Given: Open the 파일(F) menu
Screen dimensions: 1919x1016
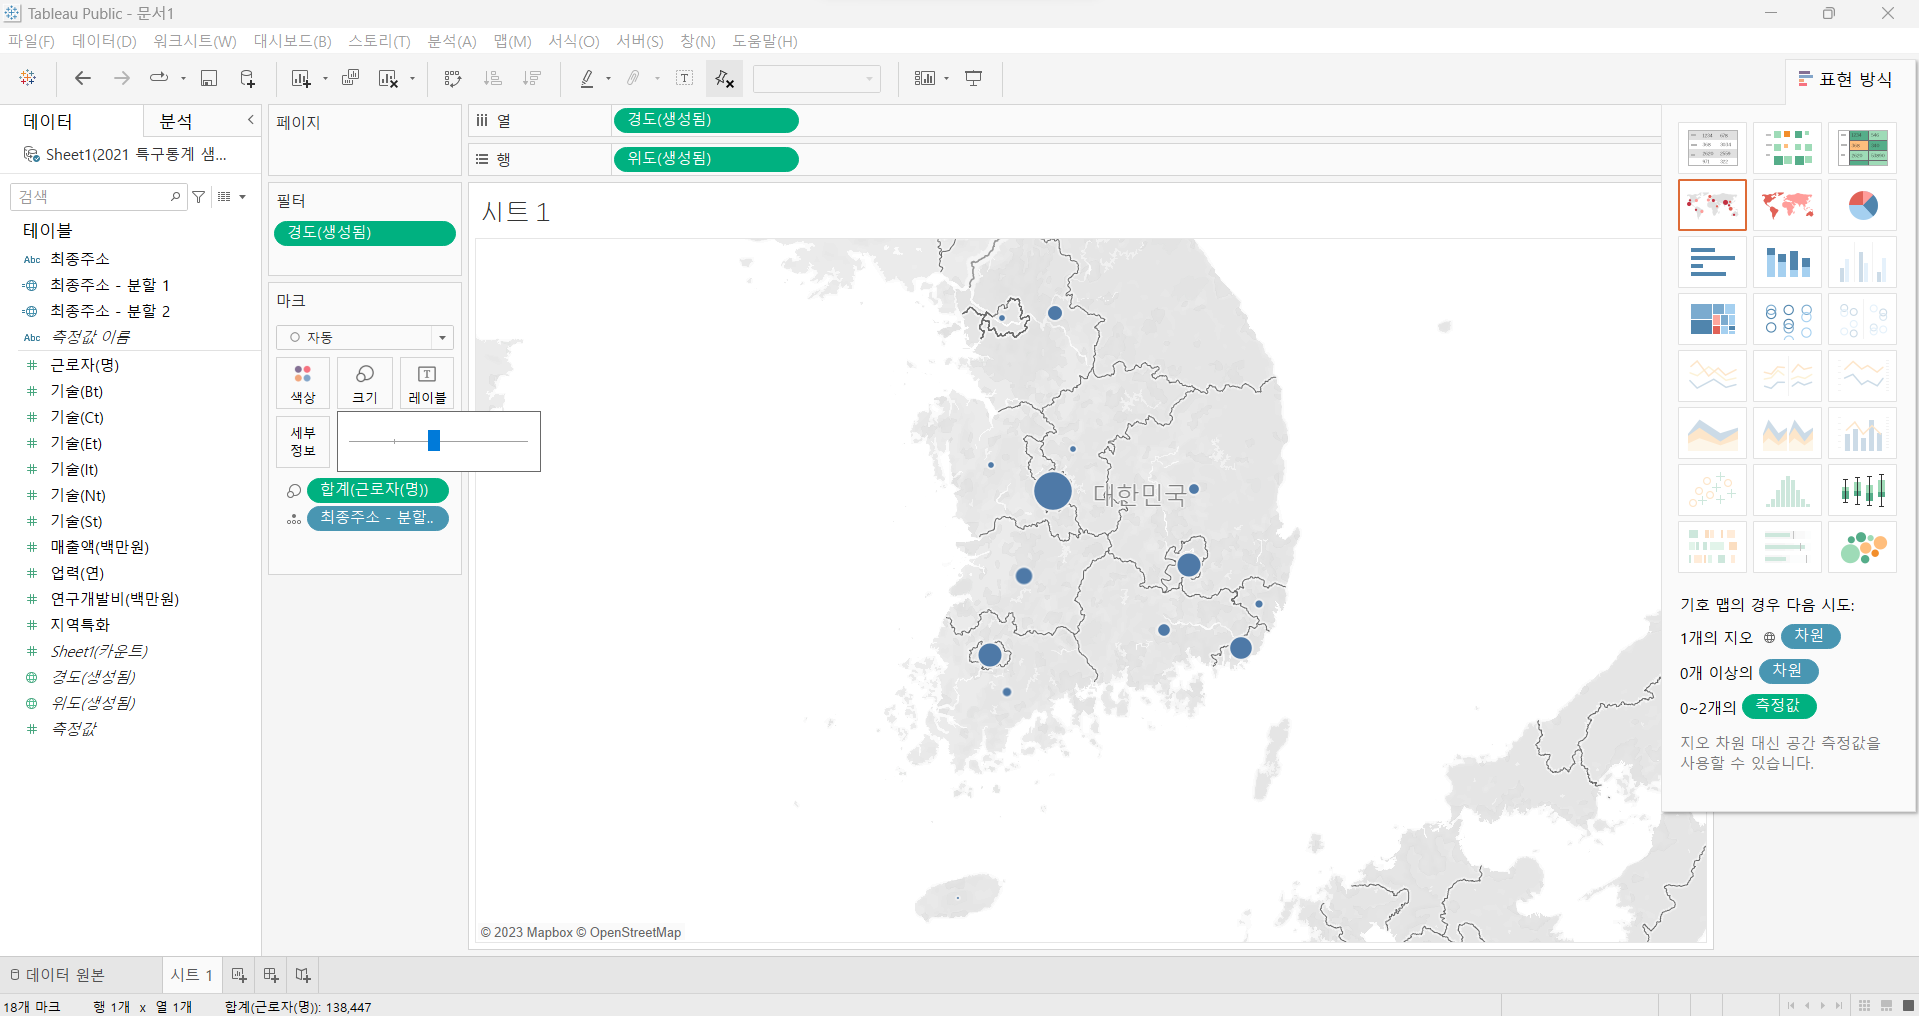Looking at the screenshot, I should [x=31, y=41].
